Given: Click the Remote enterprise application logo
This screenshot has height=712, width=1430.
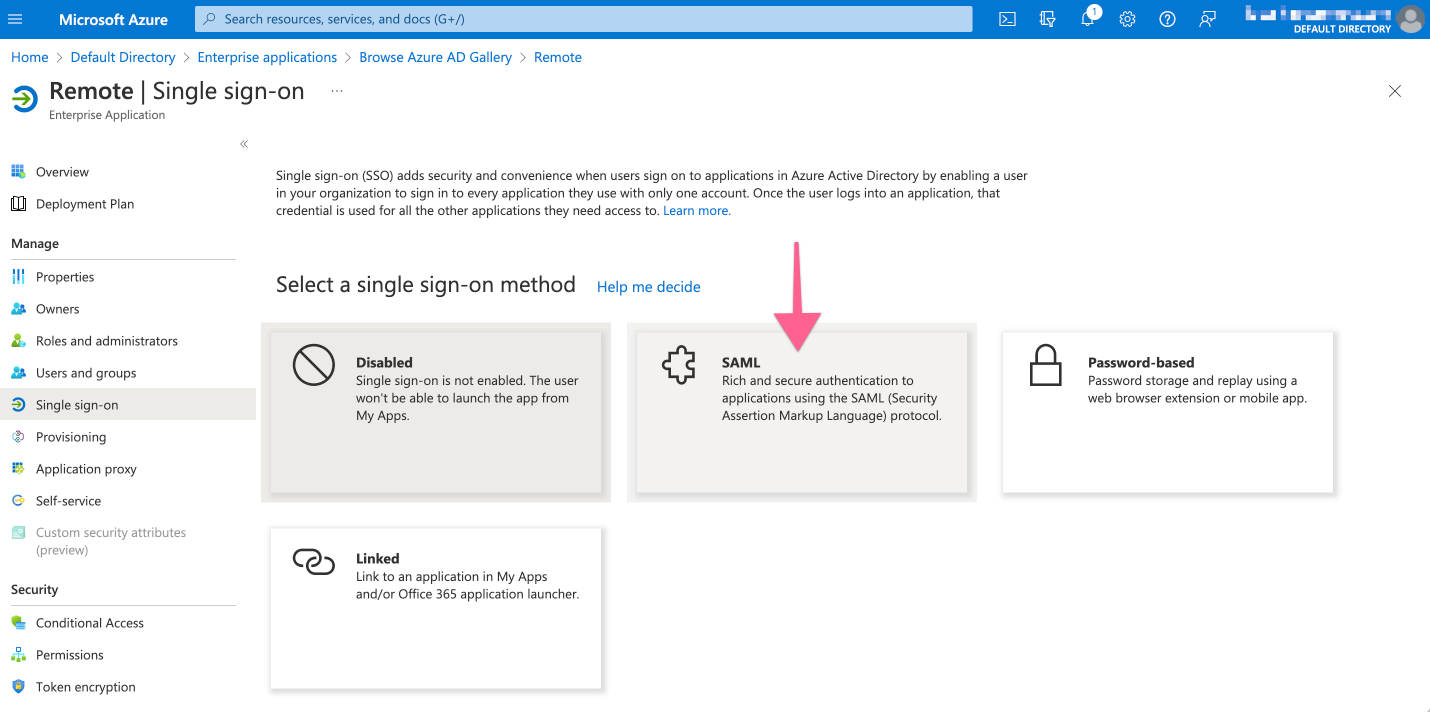Looking at the screenshot, I should pyautogui.click(x=24, y=99).
